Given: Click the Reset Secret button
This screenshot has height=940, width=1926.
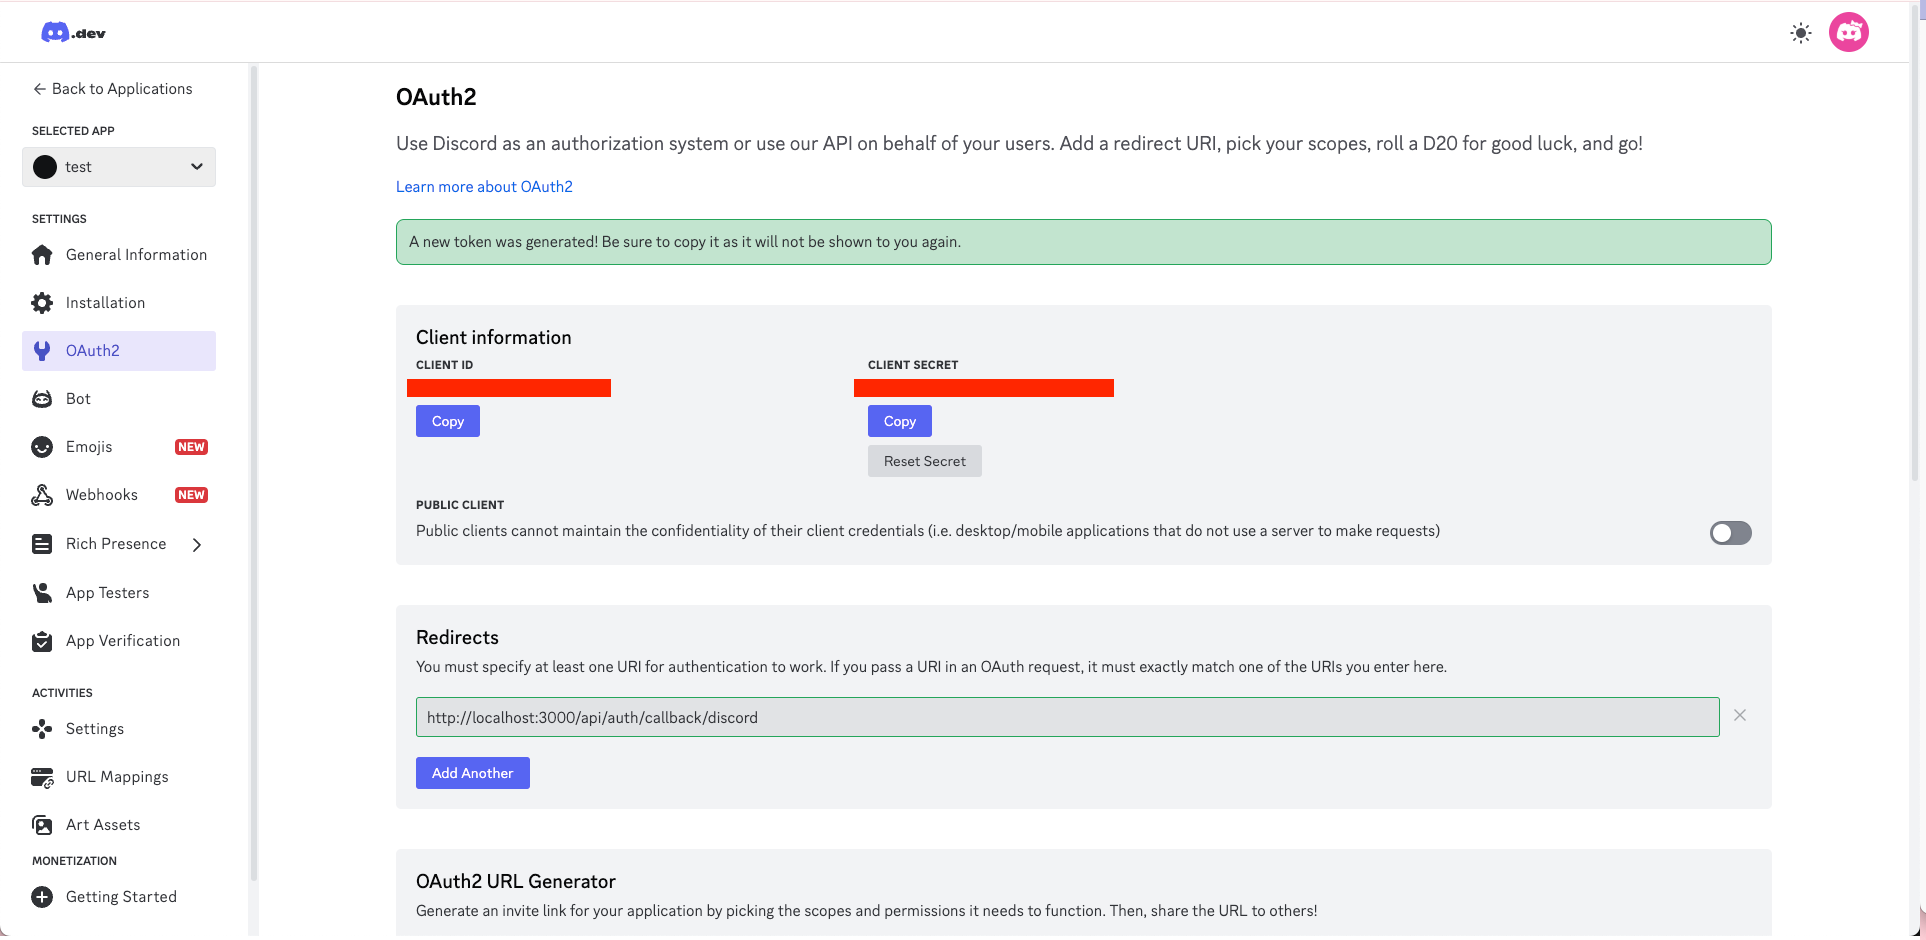Looking at the screenshot, I should coord(925,461).
